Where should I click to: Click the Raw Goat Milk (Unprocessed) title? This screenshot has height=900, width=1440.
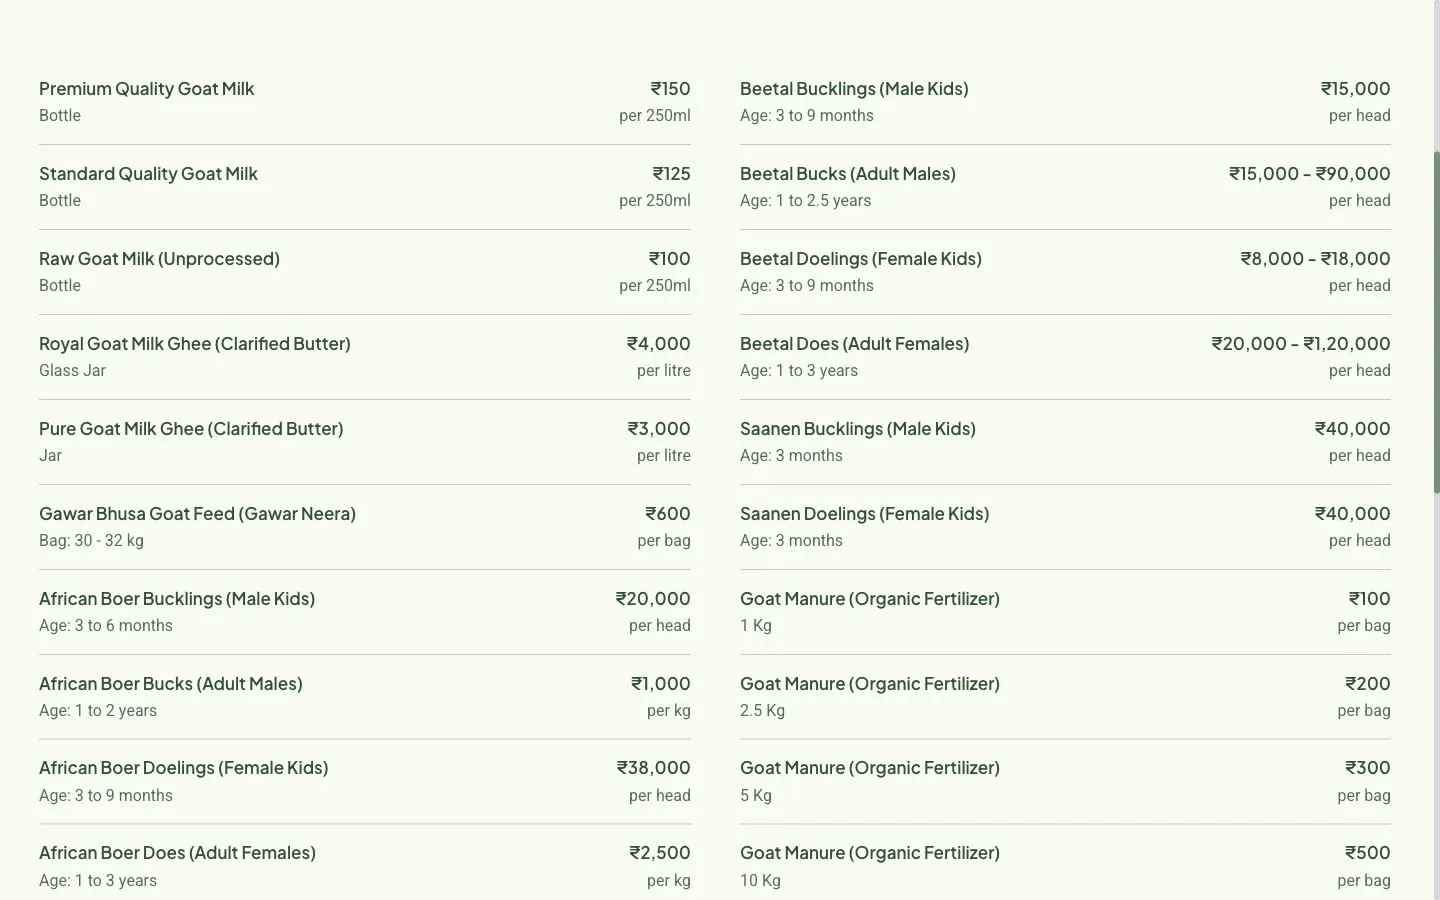pos(159,259)
